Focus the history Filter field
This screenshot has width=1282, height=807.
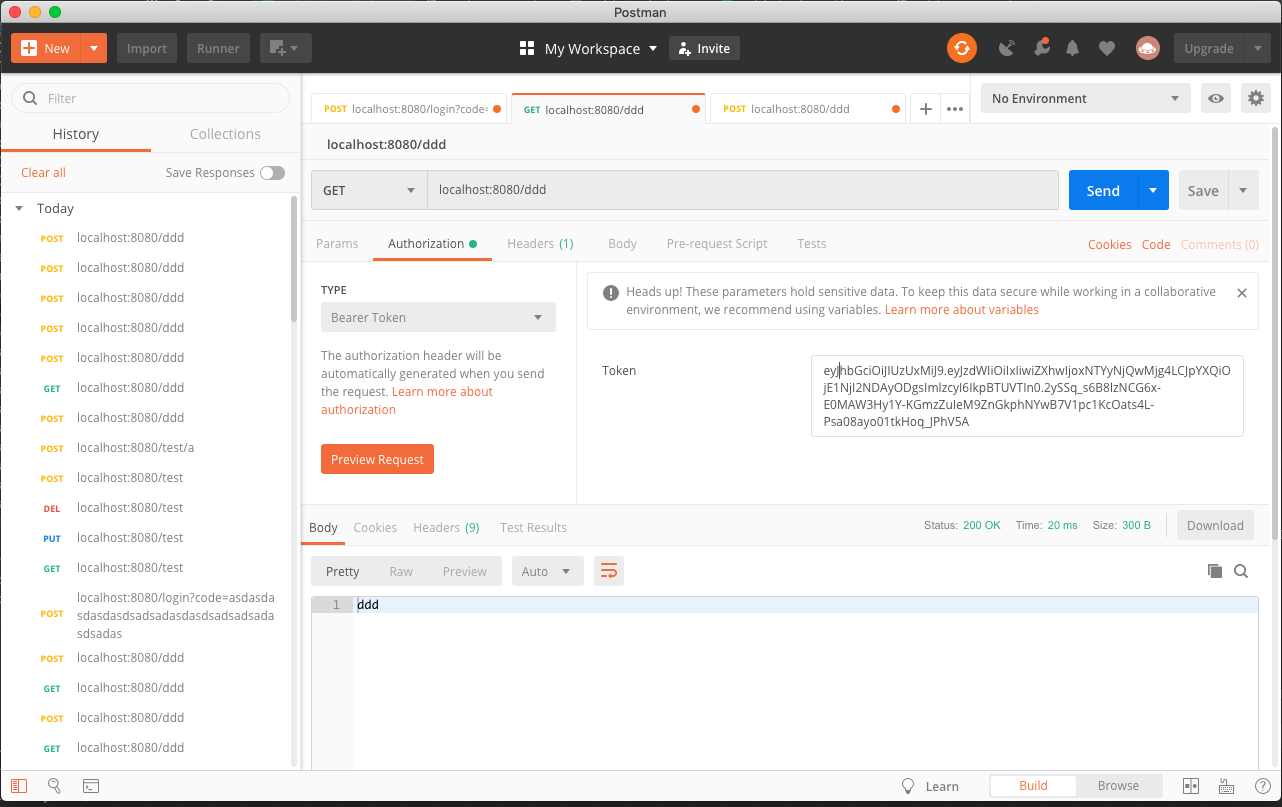click(150, 98)
